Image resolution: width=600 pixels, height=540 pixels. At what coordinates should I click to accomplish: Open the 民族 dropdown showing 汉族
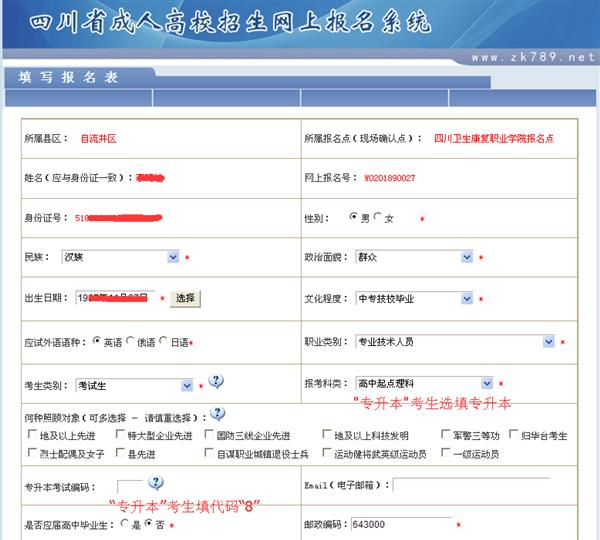coord(120,257)
